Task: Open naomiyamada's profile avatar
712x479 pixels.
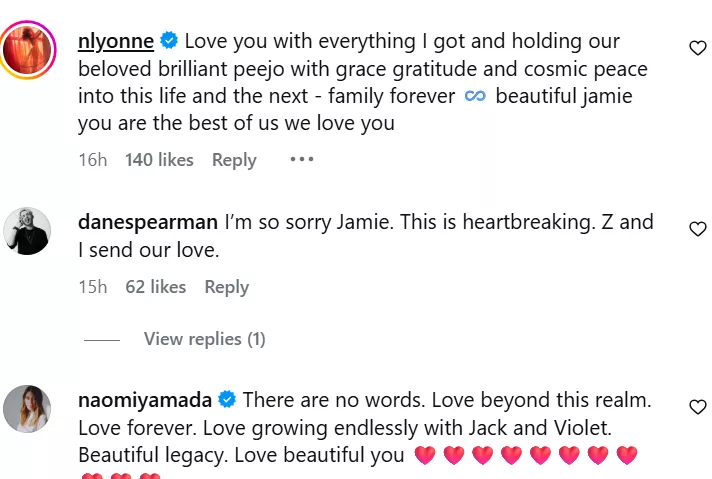Action: coord(27,408)
